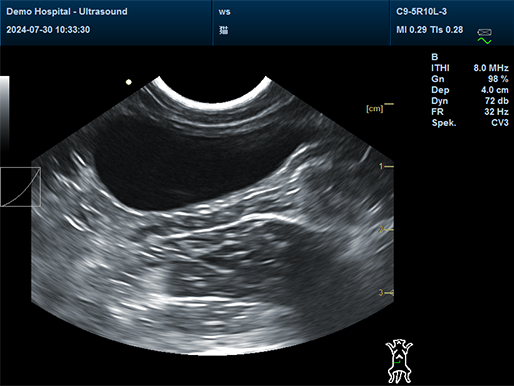Click the 8.0 MHz frequency value
Screen dimensions: 514x386
(491, 68)
